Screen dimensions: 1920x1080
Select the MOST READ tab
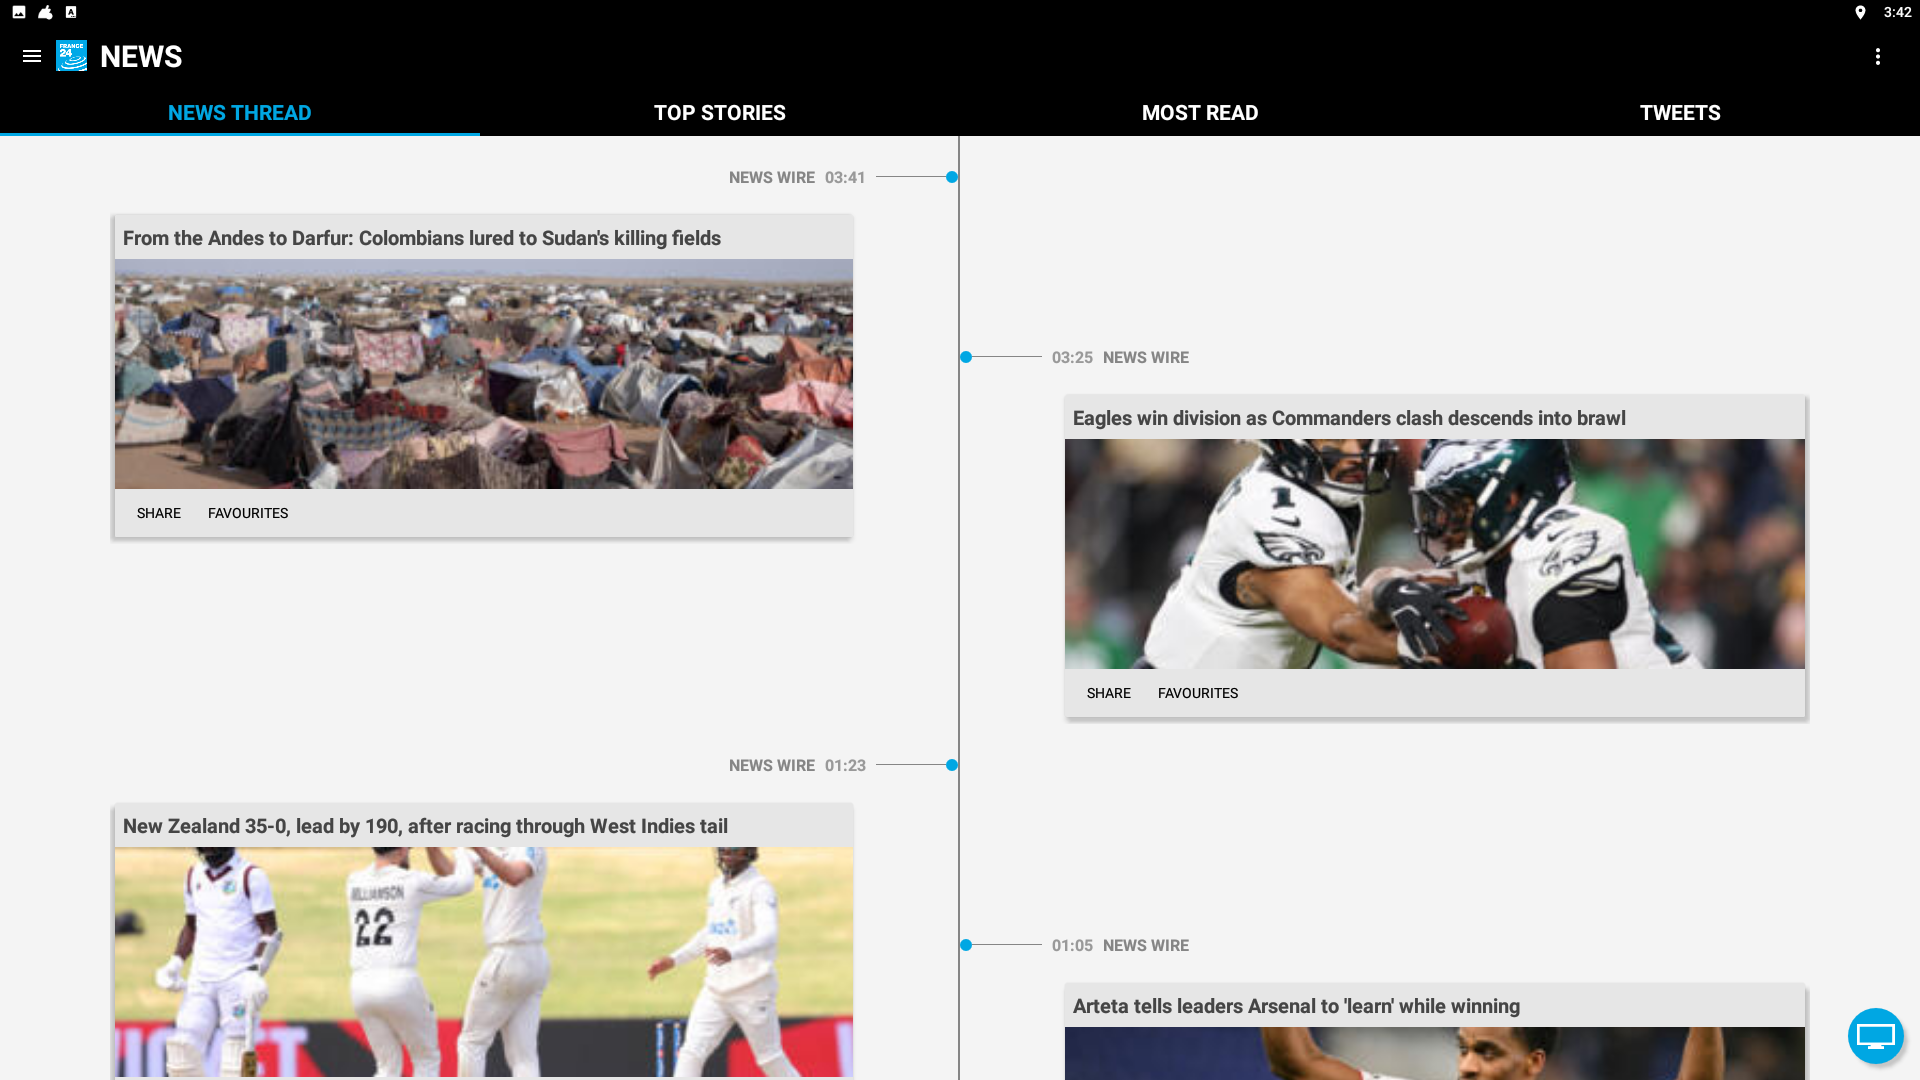coord(1200,113)
